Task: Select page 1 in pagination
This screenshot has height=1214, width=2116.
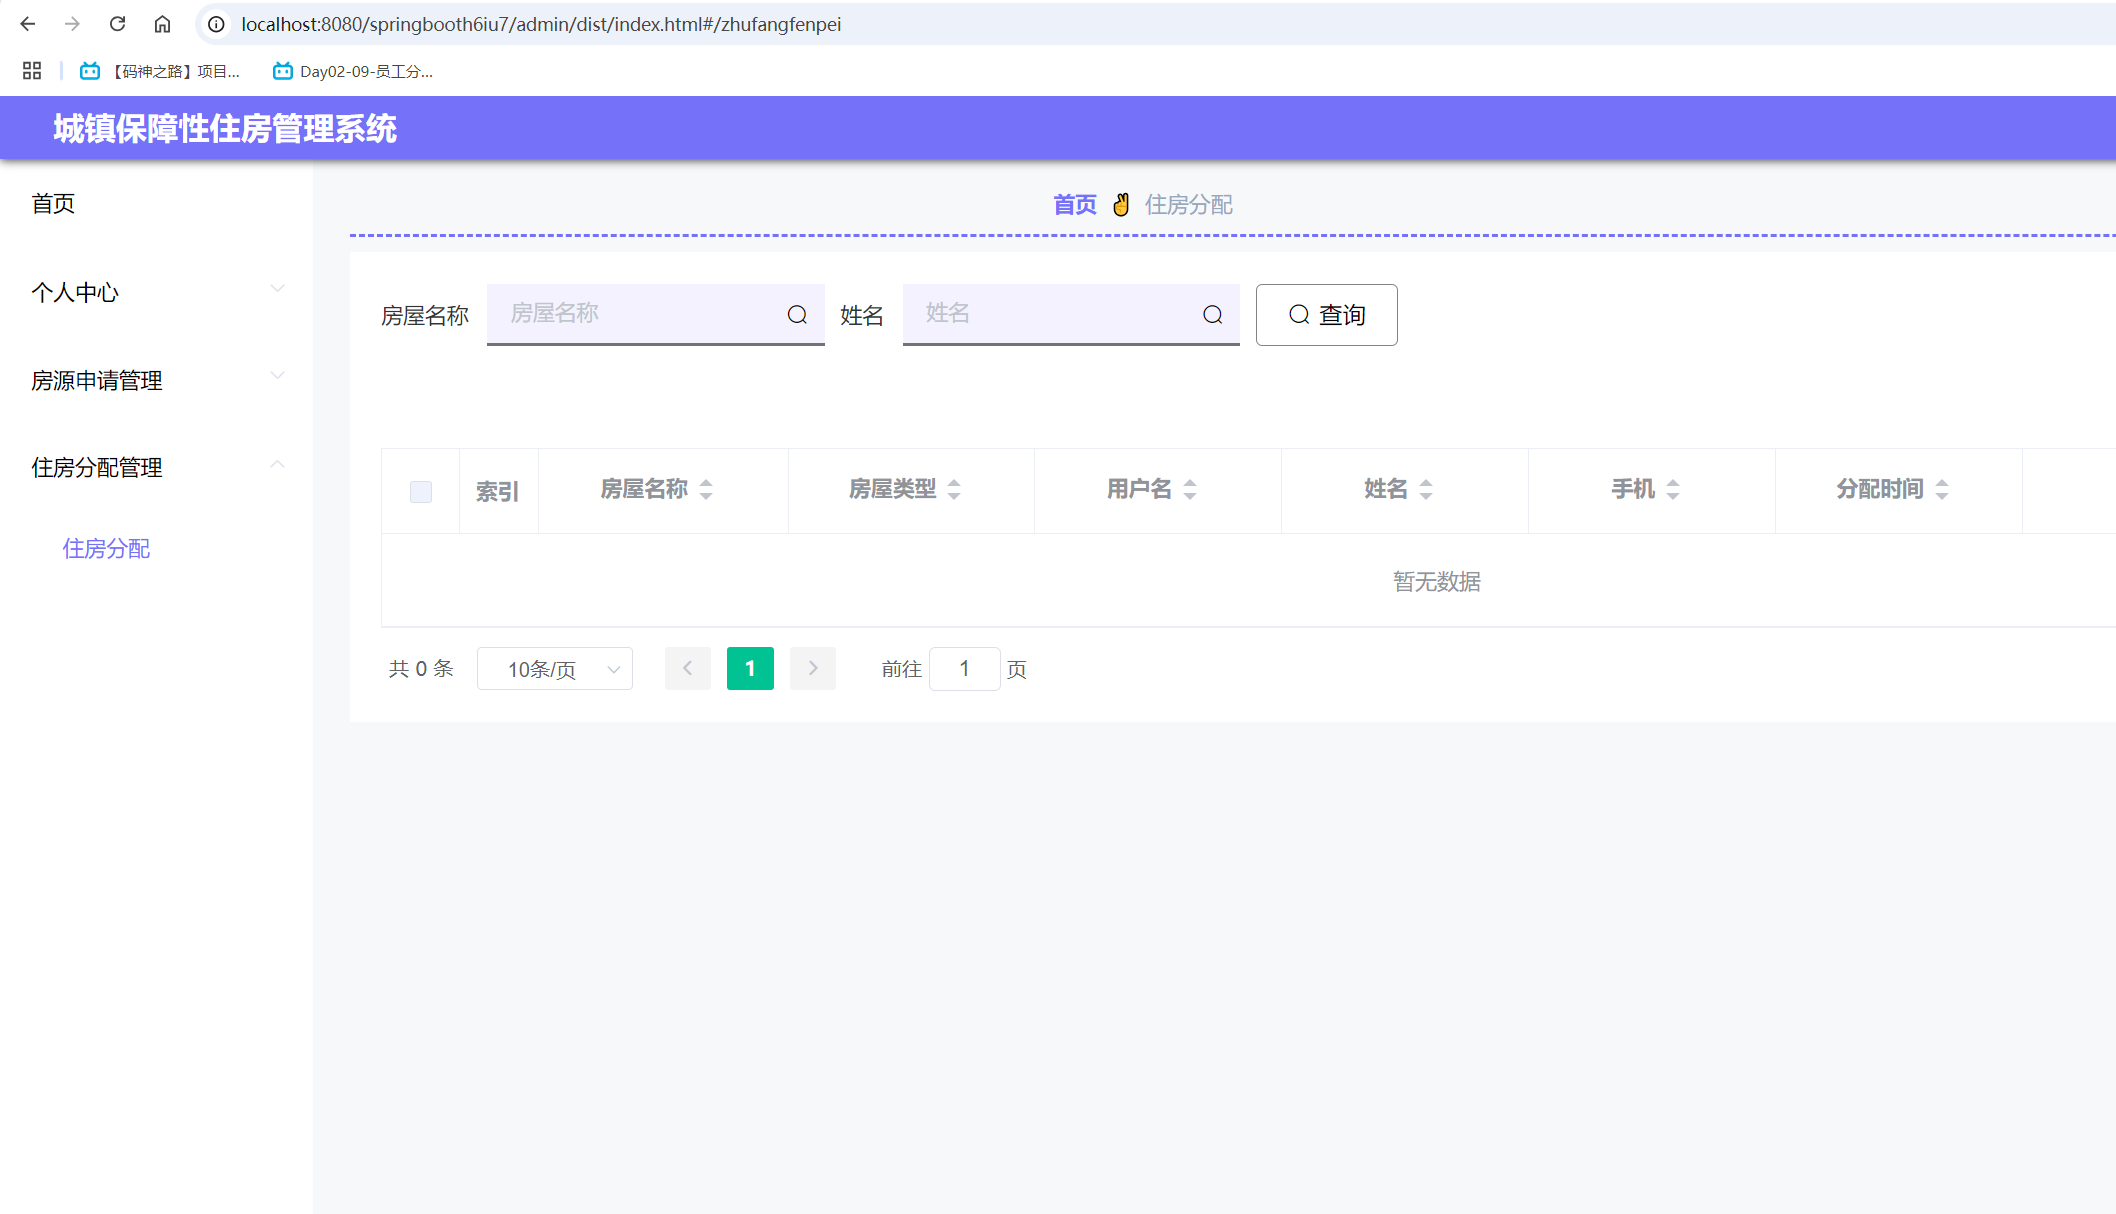Action: pyautogui.click(x=750, y=669)
